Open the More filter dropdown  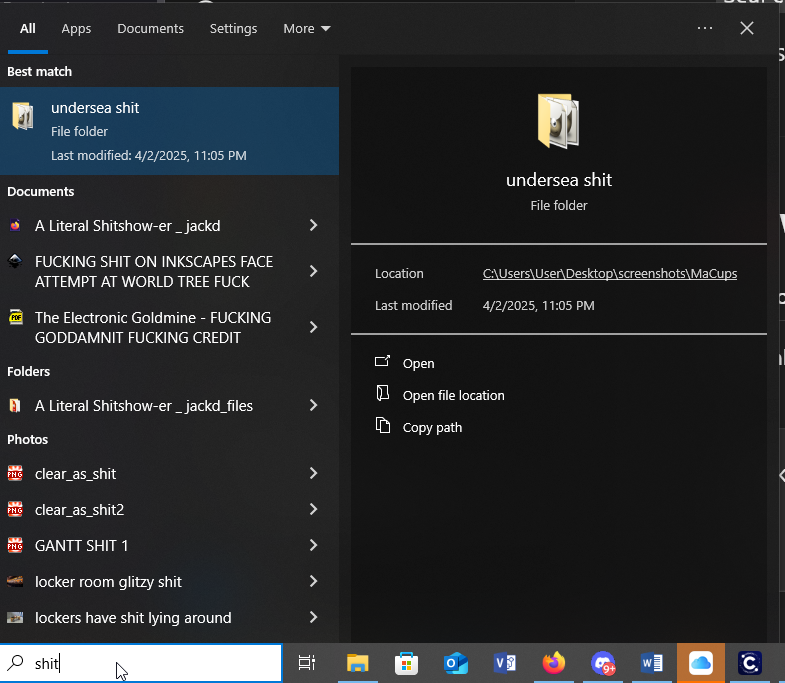tap(306, 29)
